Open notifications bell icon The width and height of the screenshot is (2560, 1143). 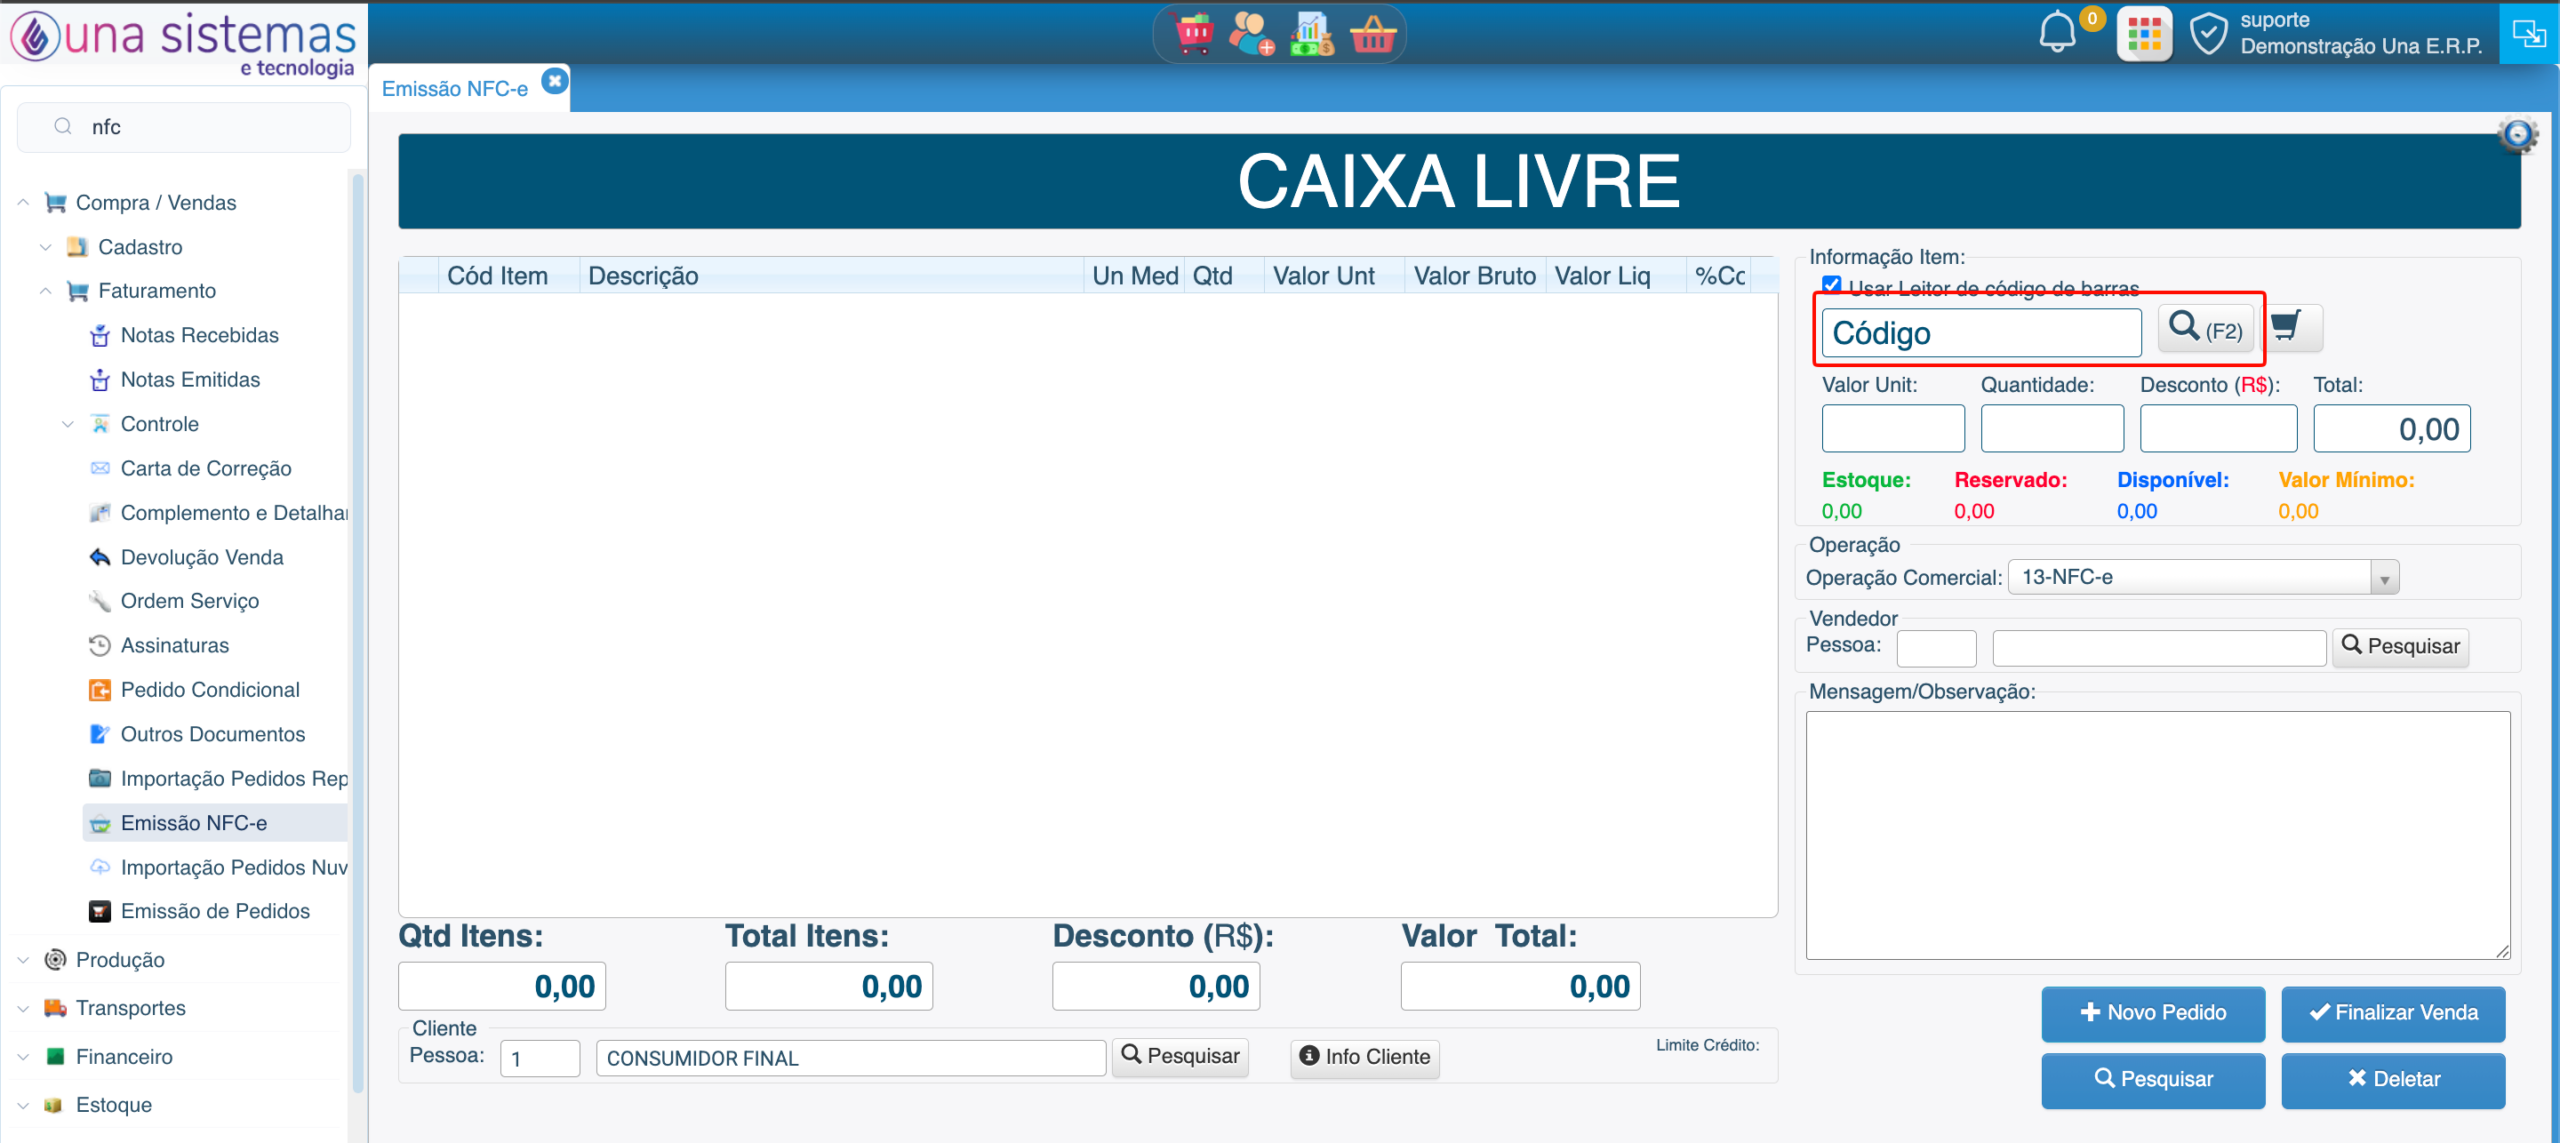click(2058, 32)
